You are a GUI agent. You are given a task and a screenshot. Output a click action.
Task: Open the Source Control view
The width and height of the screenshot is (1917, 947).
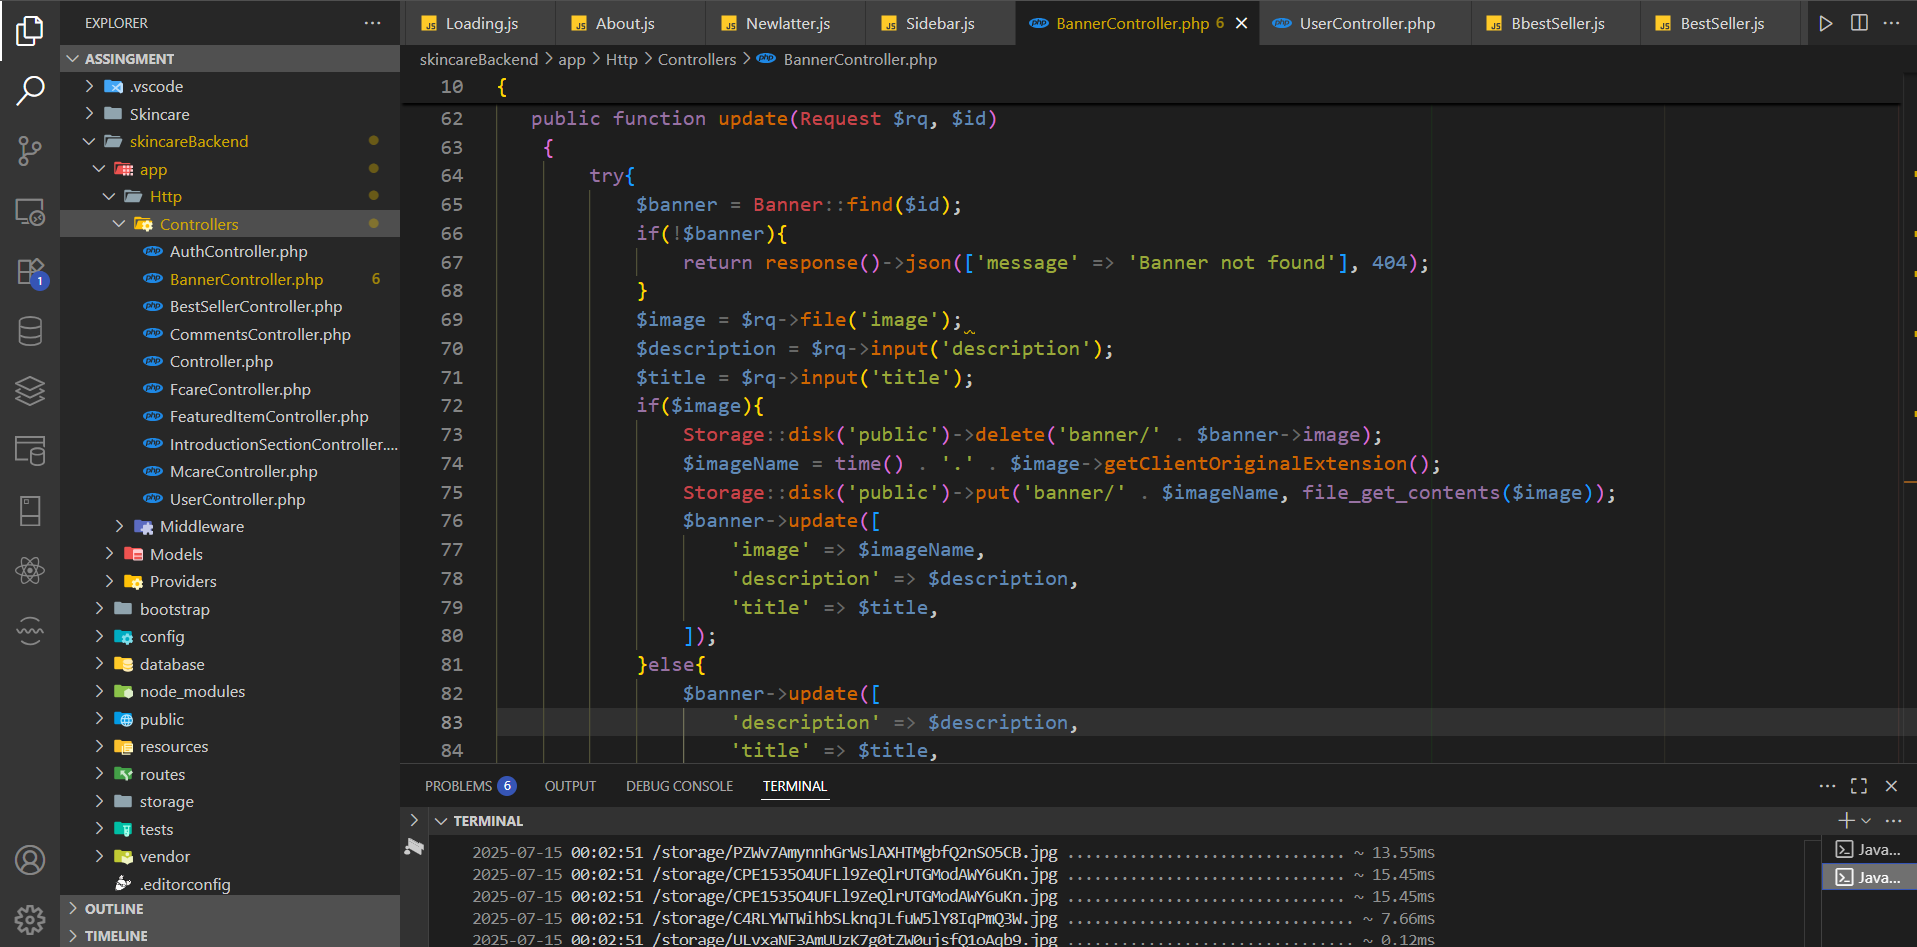(30, 151)
